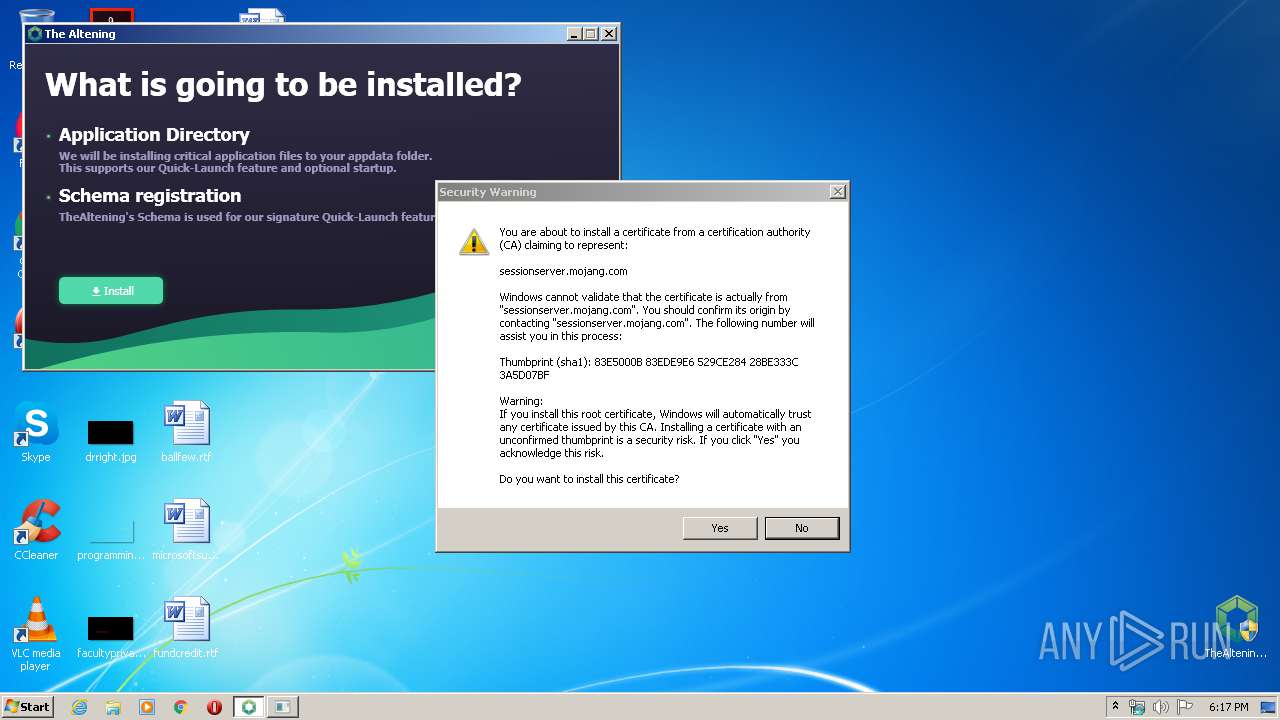Viewport: 1280px width, 720px height.
Task: Select the fundcredit.rtf desktop document
Action: tap(186, 627)
